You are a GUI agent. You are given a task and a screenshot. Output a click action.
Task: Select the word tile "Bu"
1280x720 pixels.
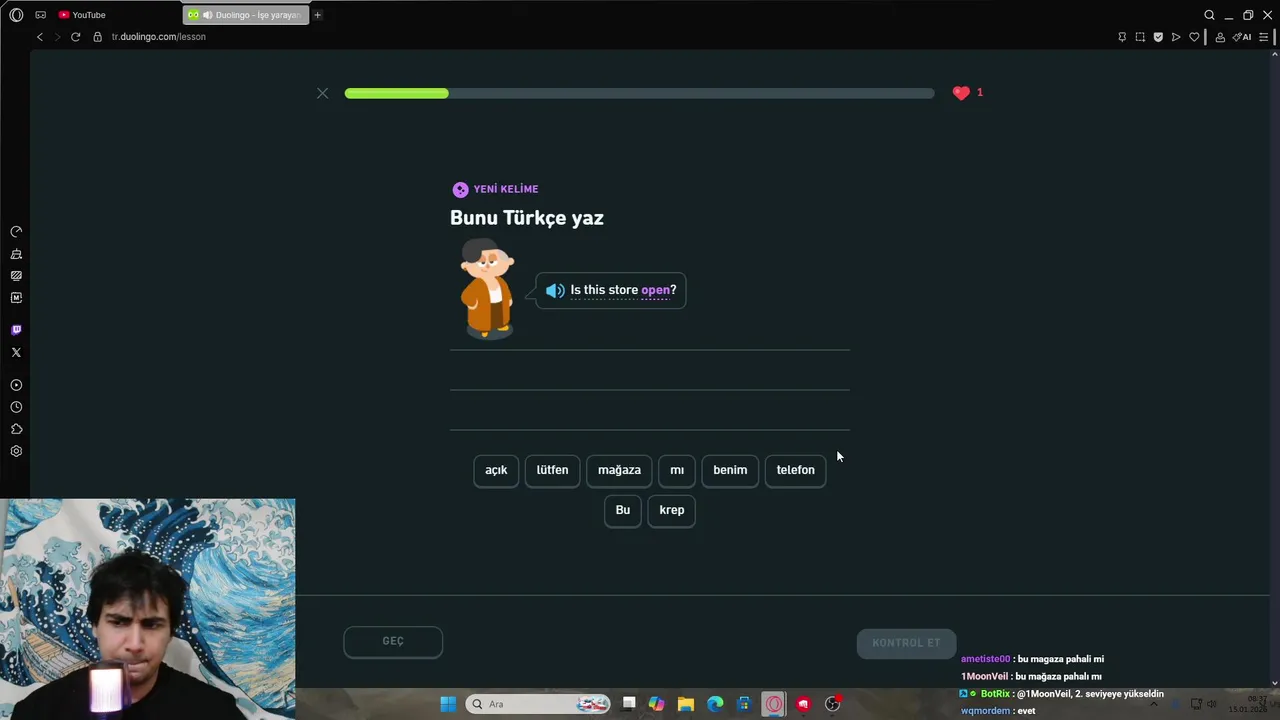tap(623, 510)
